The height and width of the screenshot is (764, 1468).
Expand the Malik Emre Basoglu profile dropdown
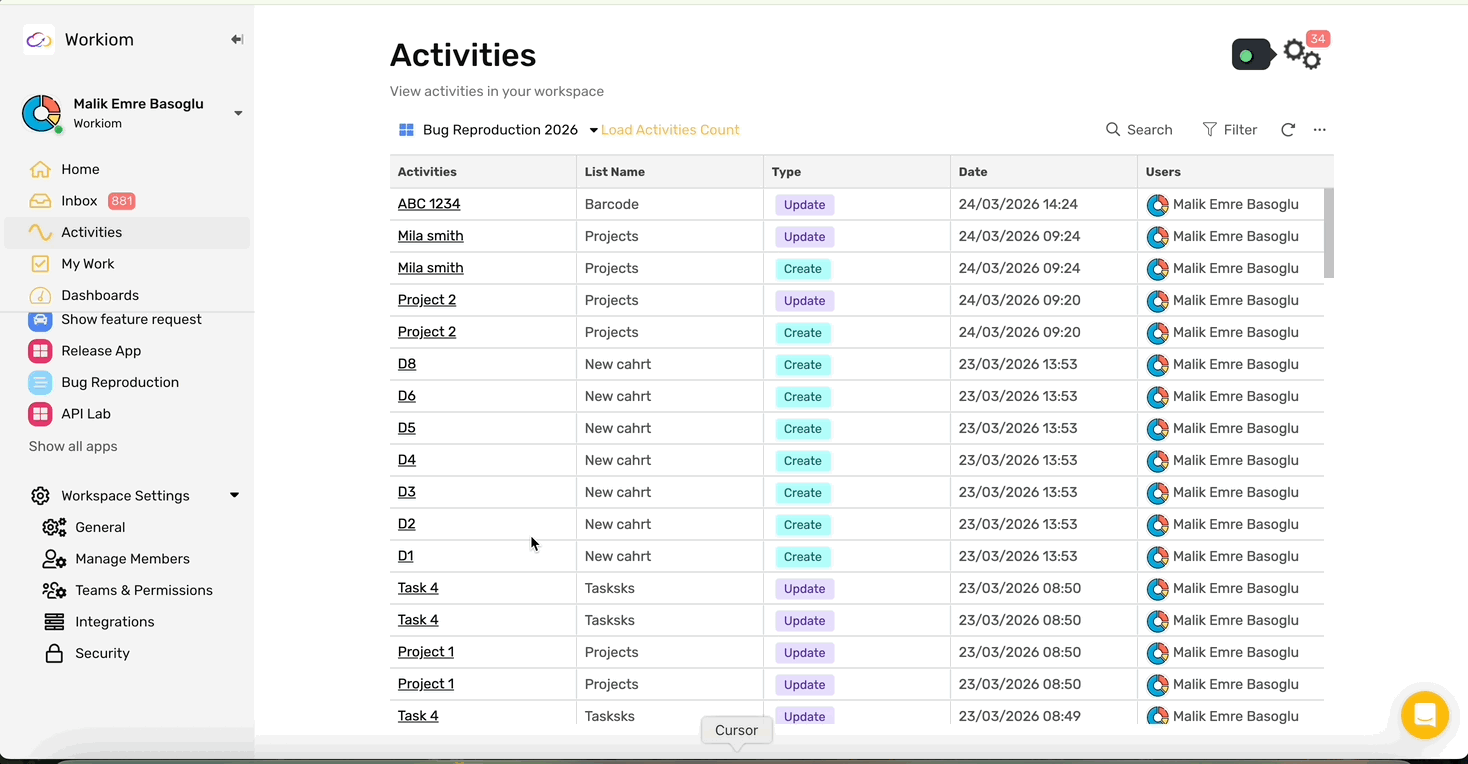coord(238,113)
